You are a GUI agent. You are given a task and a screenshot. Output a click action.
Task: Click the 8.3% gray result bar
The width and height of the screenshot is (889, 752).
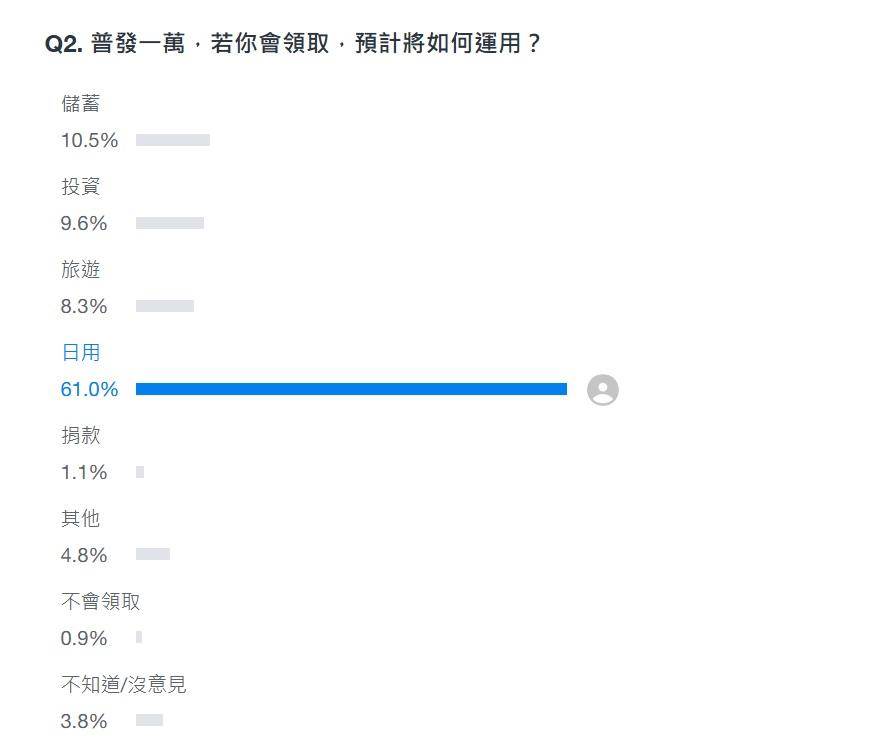tap(165, 306)
